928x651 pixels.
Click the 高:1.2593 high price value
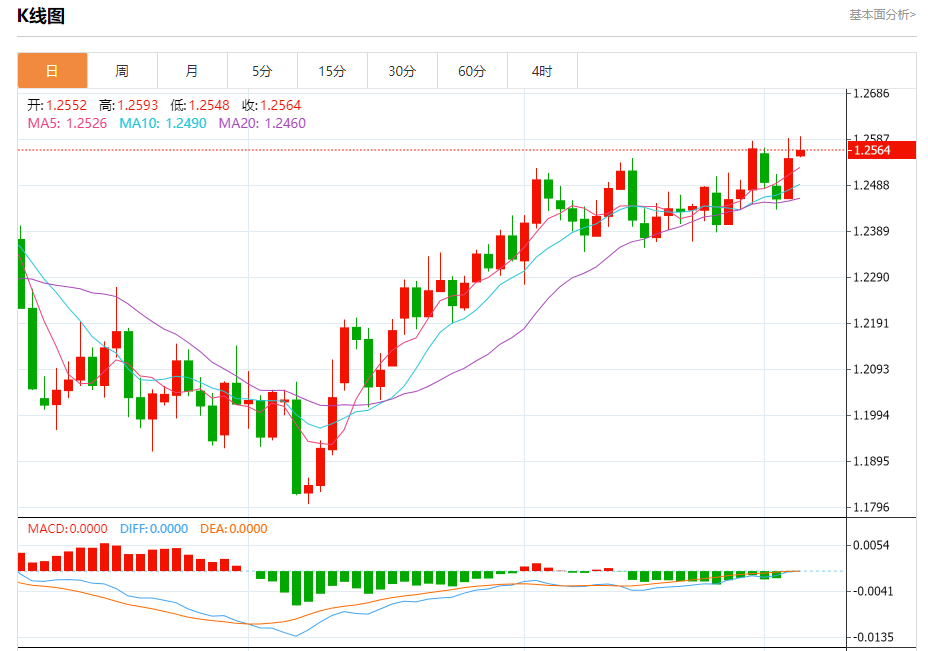click(x=128, y=105)
